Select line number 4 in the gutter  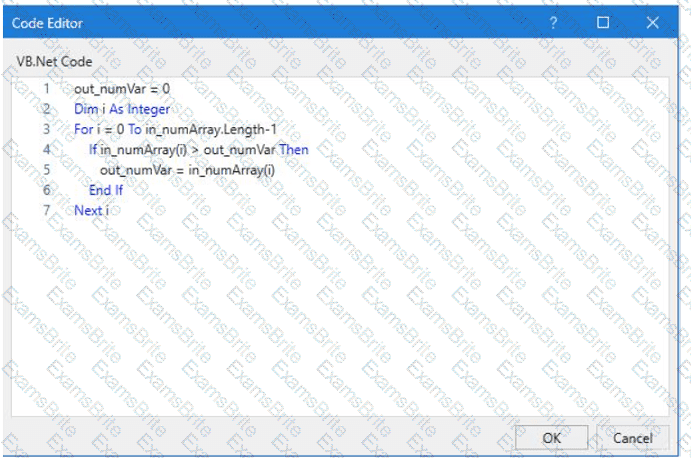(46, 150)
